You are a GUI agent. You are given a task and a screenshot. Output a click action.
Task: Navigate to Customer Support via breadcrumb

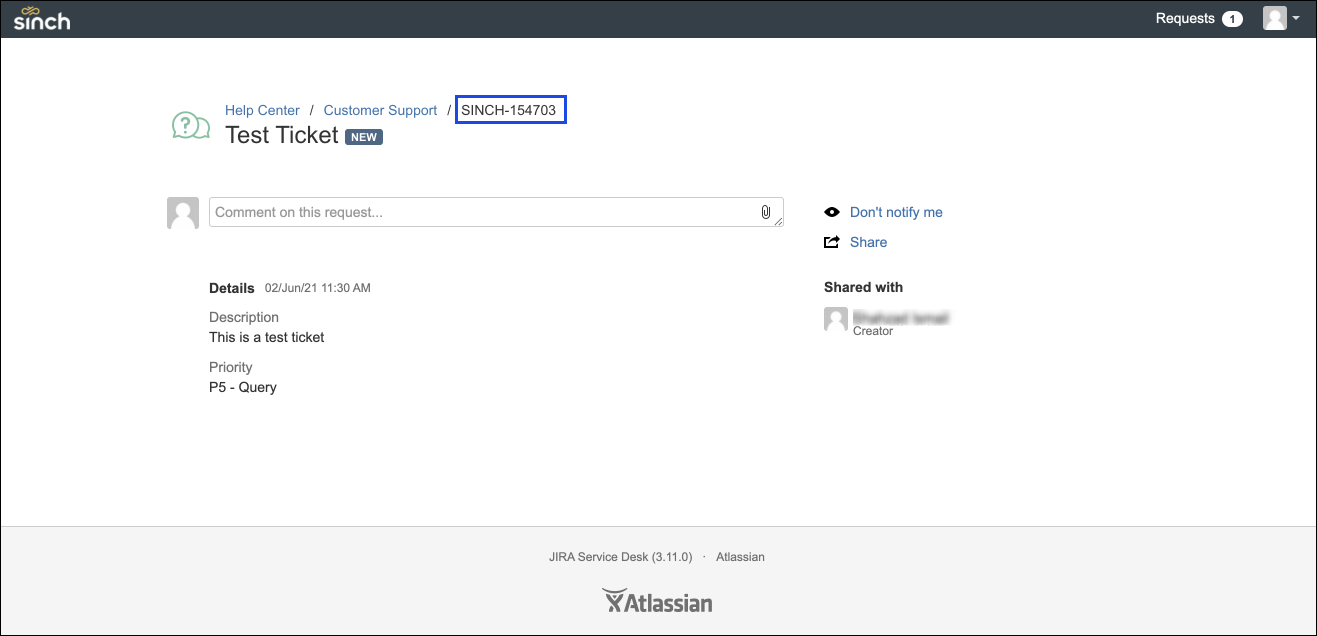pyautogui.click(x=380, y=109)
